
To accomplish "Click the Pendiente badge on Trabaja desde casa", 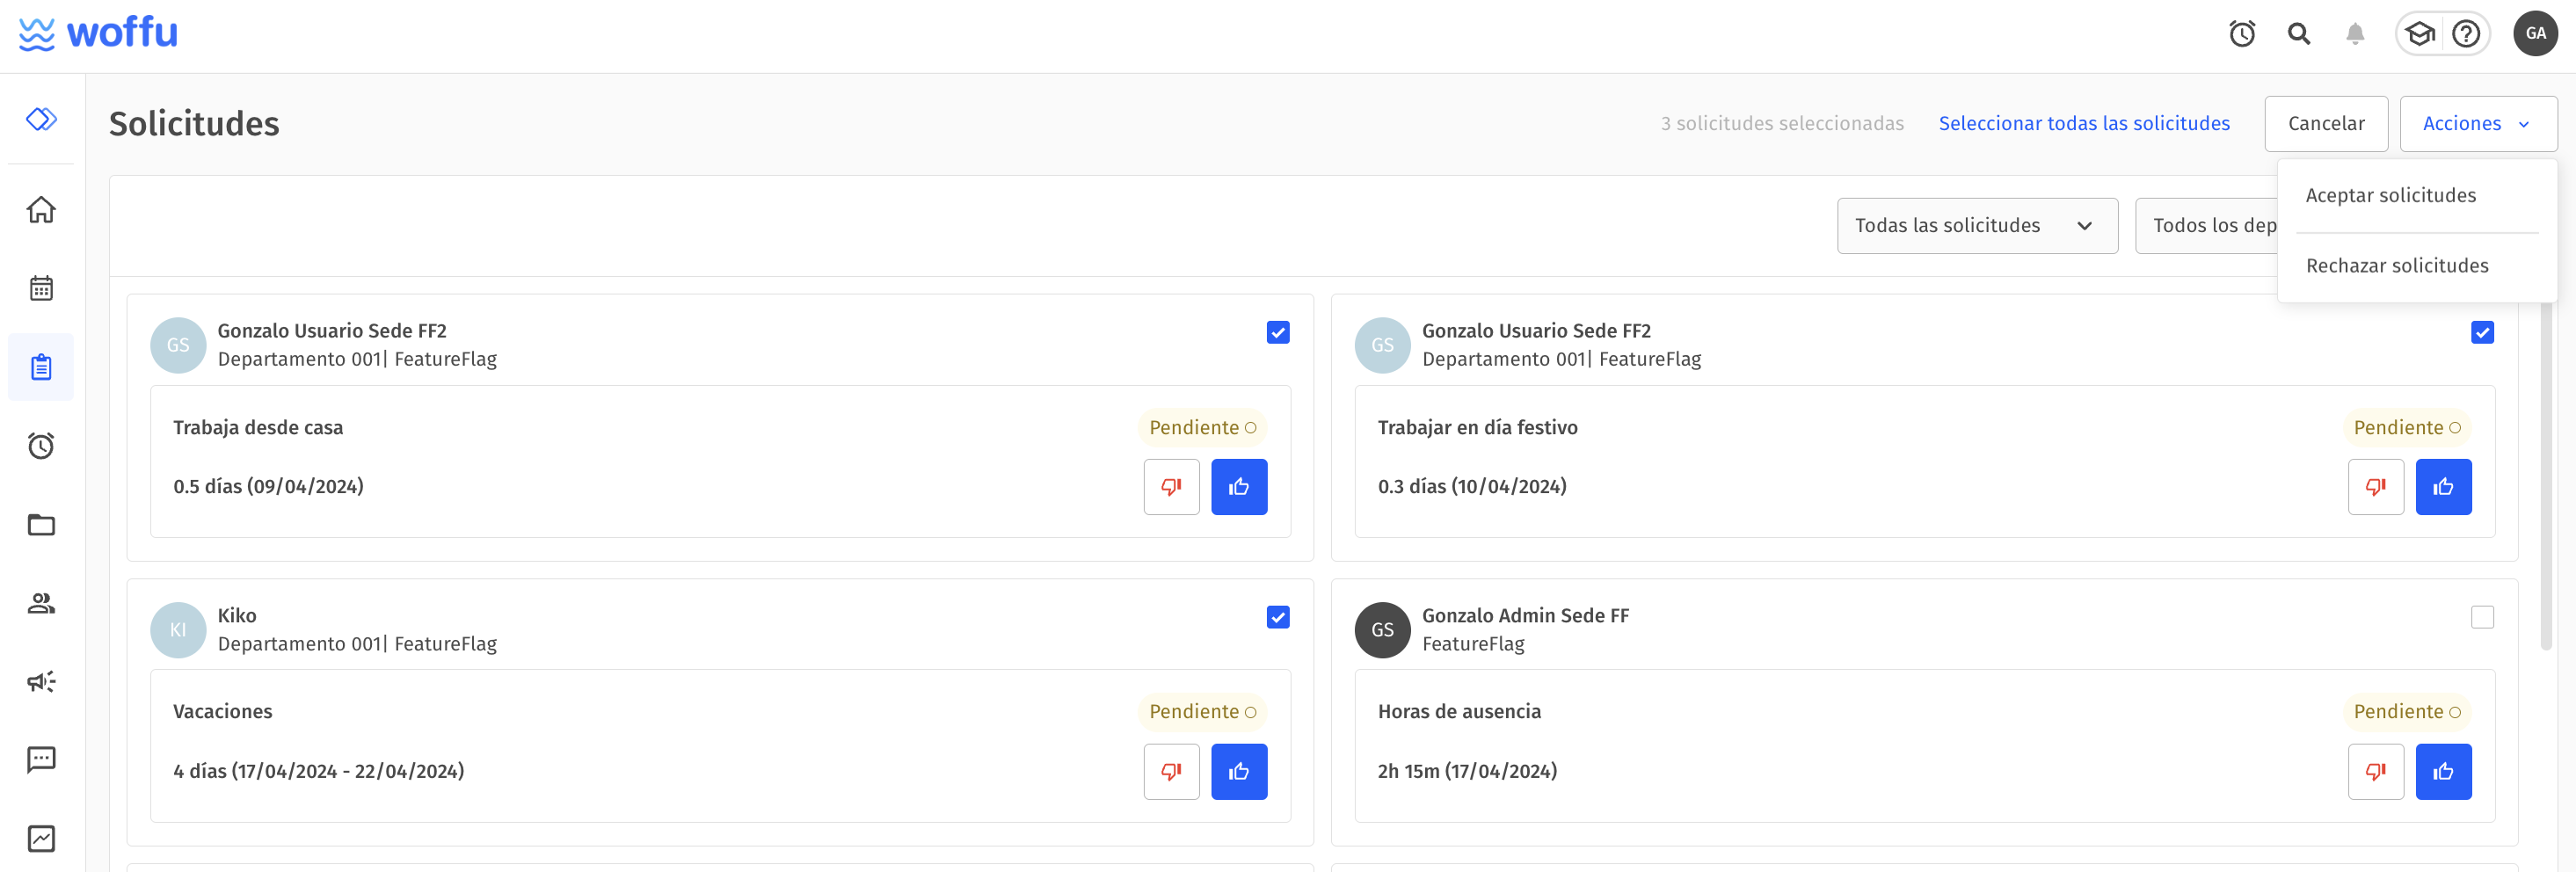I will tap(1202, 428).
